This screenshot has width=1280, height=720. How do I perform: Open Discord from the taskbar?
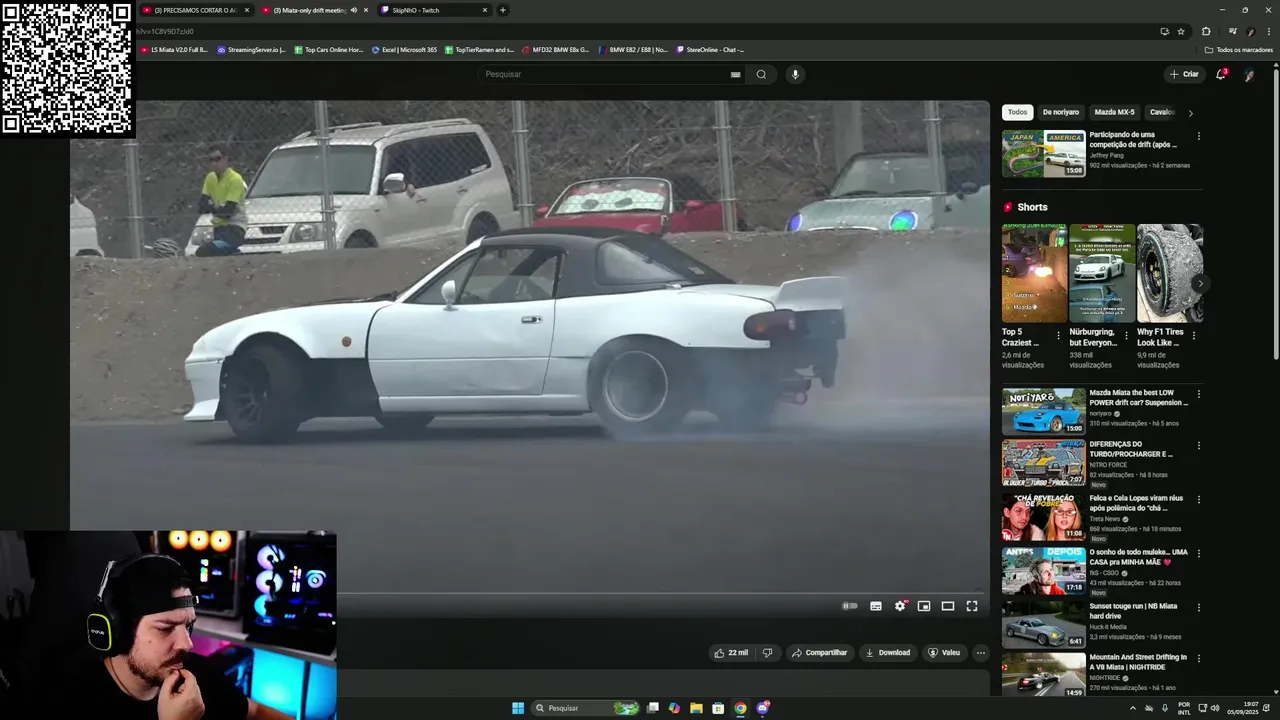(763, 708)
